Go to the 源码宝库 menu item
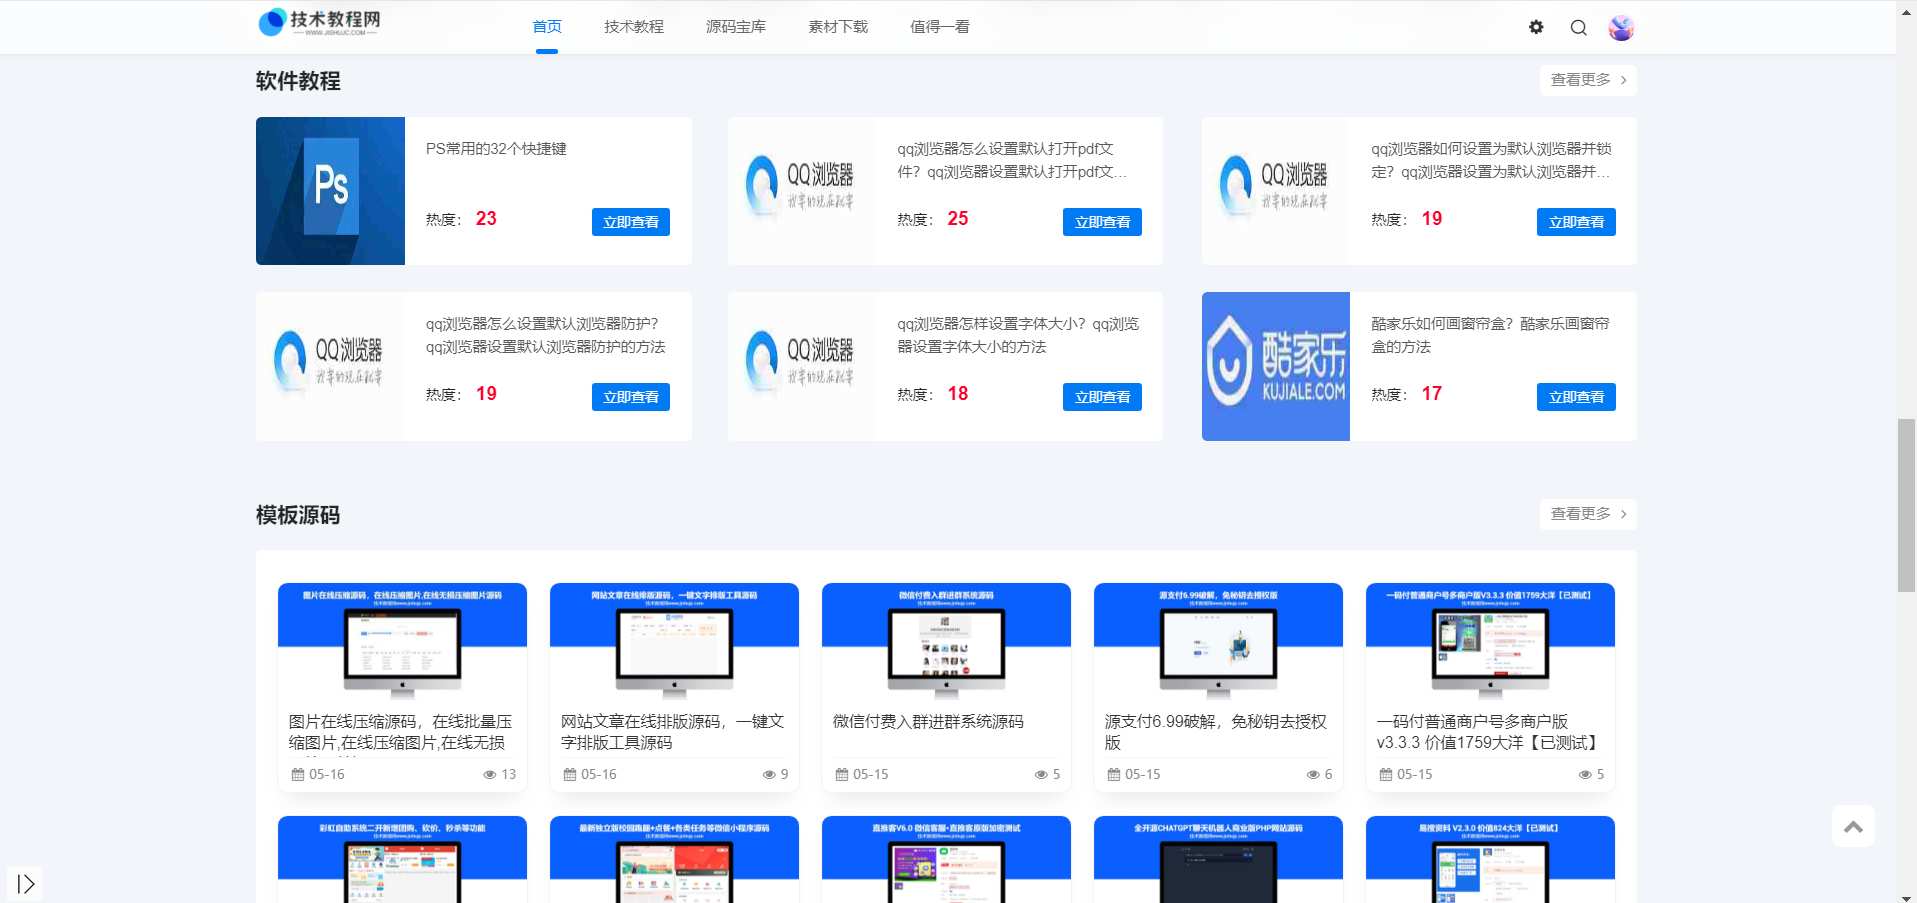 735,27
